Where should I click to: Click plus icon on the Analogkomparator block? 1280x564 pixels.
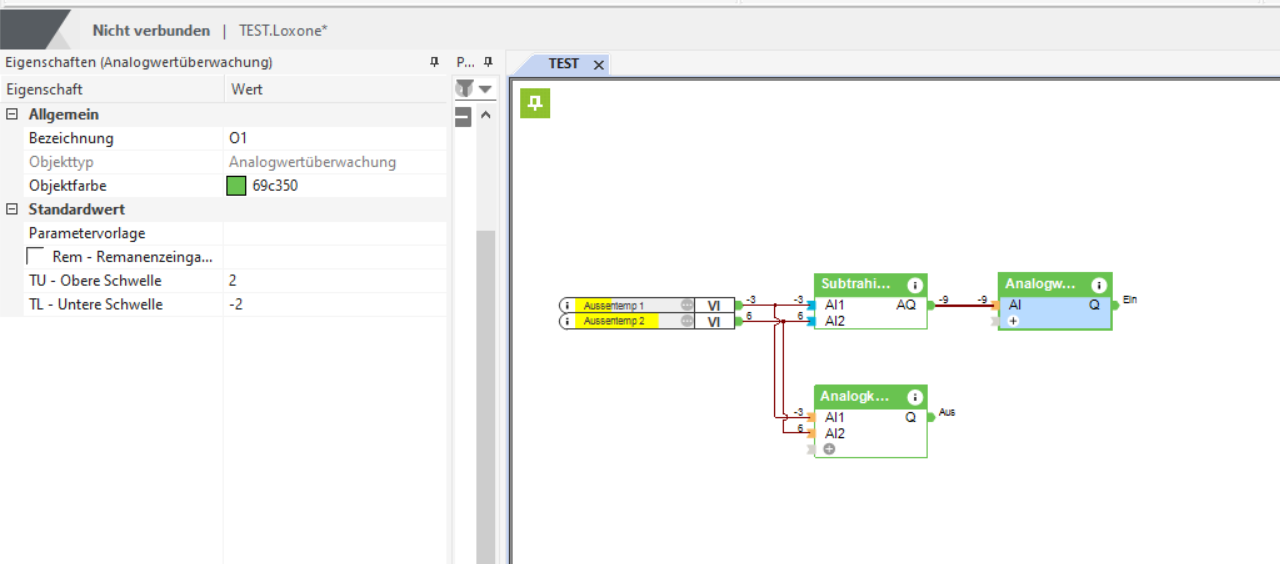[x=829, y=449]
